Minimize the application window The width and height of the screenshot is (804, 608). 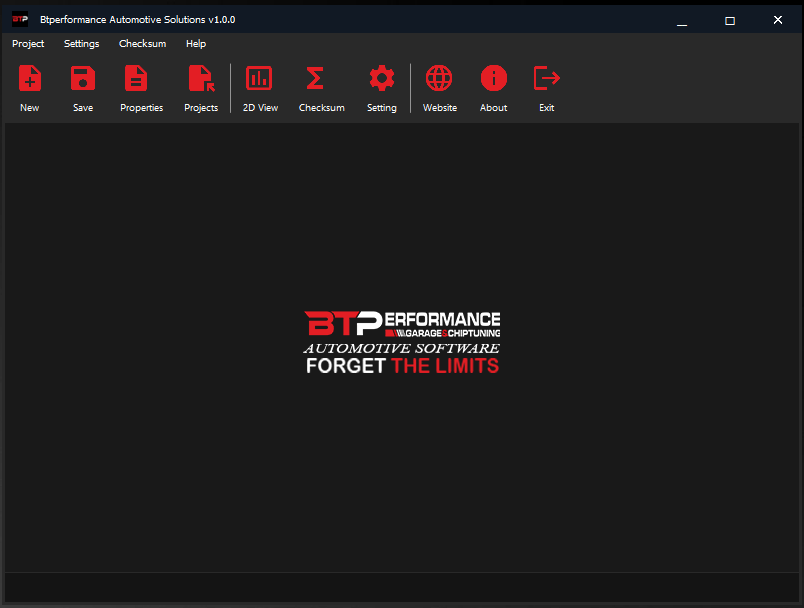coord(683,19)
